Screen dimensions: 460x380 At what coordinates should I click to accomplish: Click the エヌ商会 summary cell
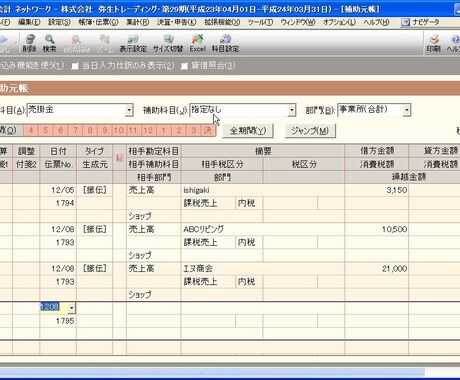pyautogui.click(x=263, y=269)
